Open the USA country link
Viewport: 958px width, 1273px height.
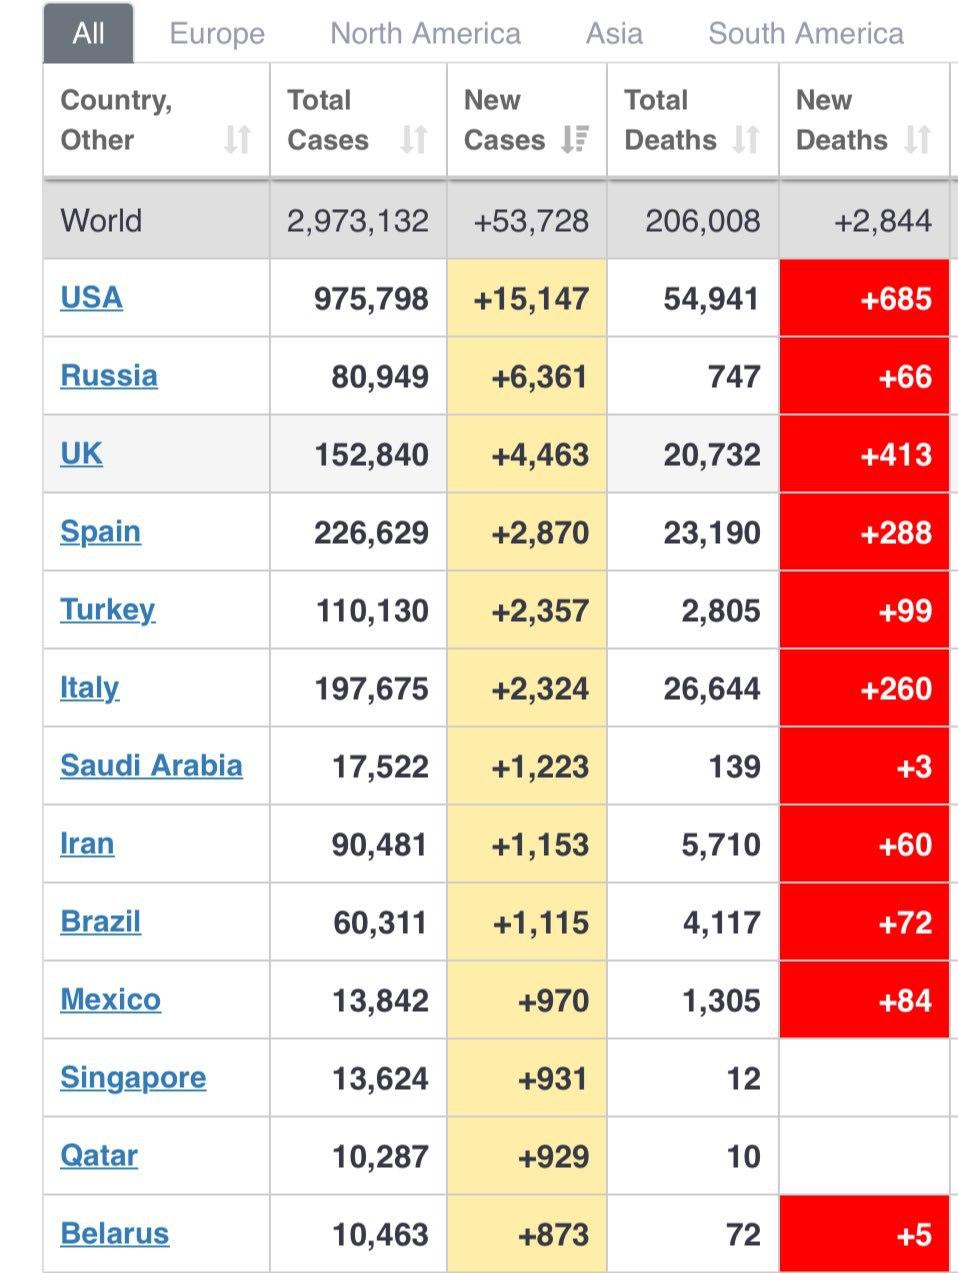(x=91, y=298)
